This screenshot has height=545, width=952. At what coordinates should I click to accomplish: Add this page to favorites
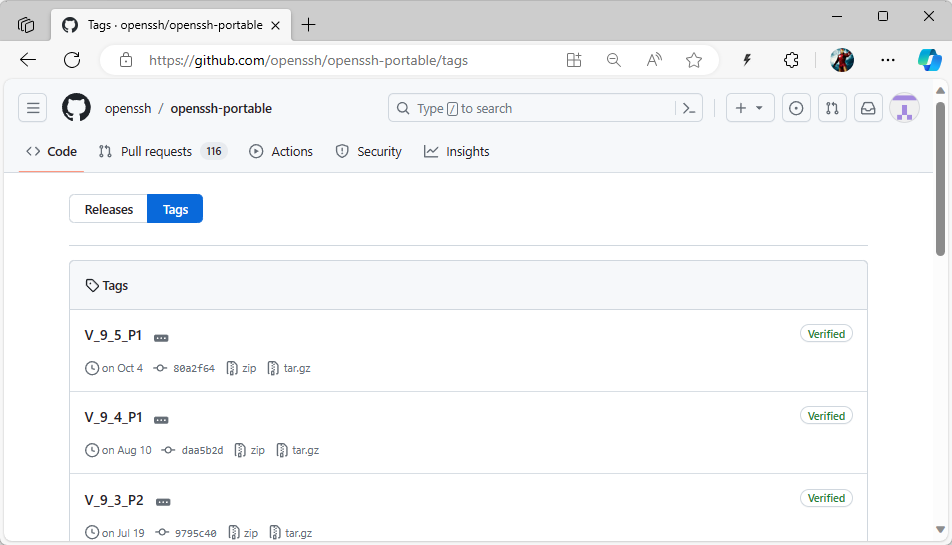pyautogui.click(x=694, y=60)
